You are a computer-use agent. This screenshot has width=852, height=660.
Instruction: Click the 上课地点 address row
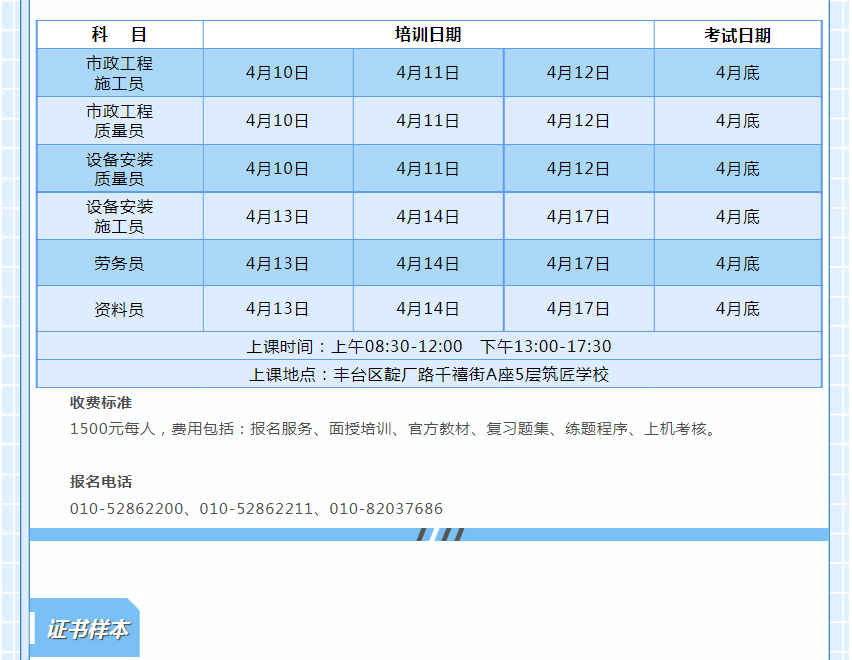tap(429, 374)
